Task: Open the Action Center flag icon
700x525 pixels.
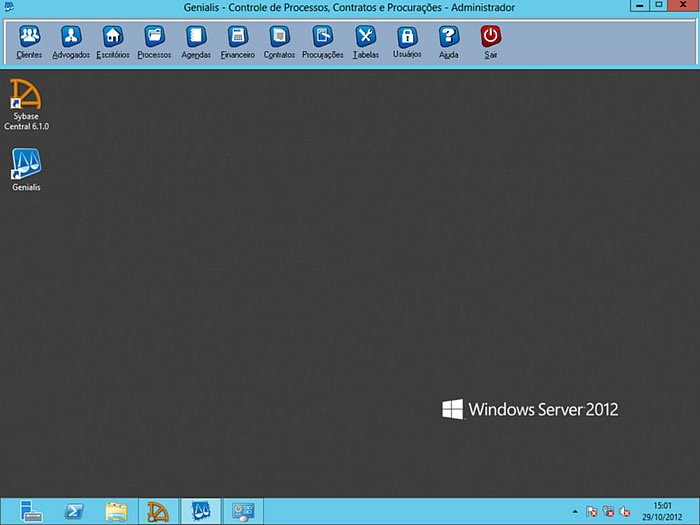Action: (592, 512)
